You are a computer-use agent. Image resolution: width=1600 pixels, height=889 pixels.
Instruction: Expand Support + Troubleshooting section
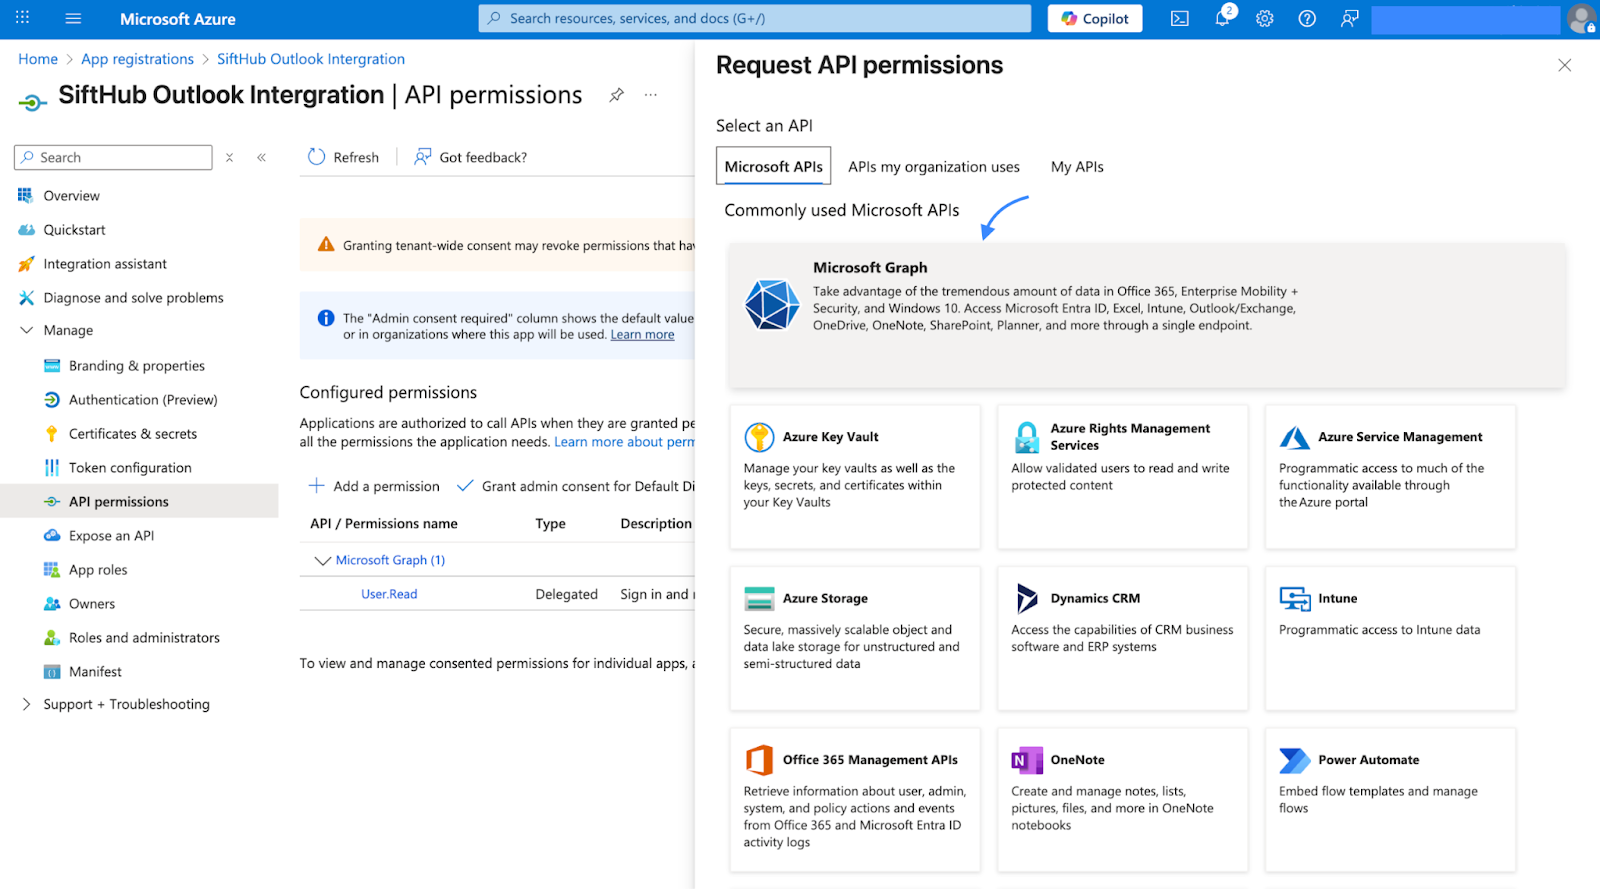tap(27, 705)
